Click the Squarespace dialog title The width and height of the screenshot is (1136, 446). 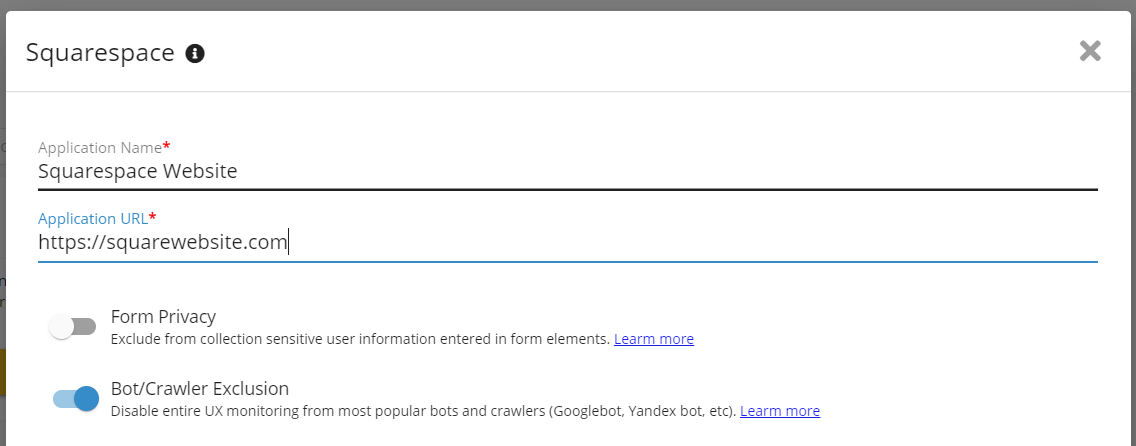100,53
